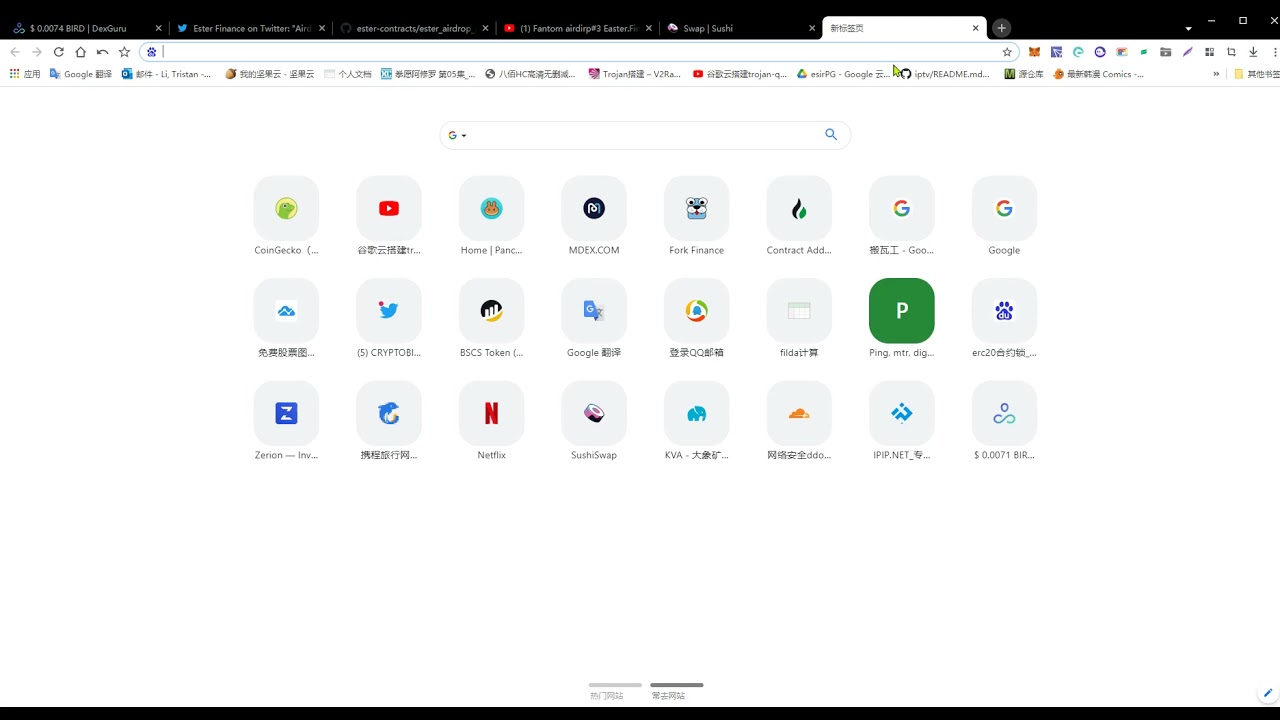Image resolution: width=1280 pixels, height=720 pixels.
Task: Switch to Fantom airdrop YouTube tab
Action: [x=576, y=28]
